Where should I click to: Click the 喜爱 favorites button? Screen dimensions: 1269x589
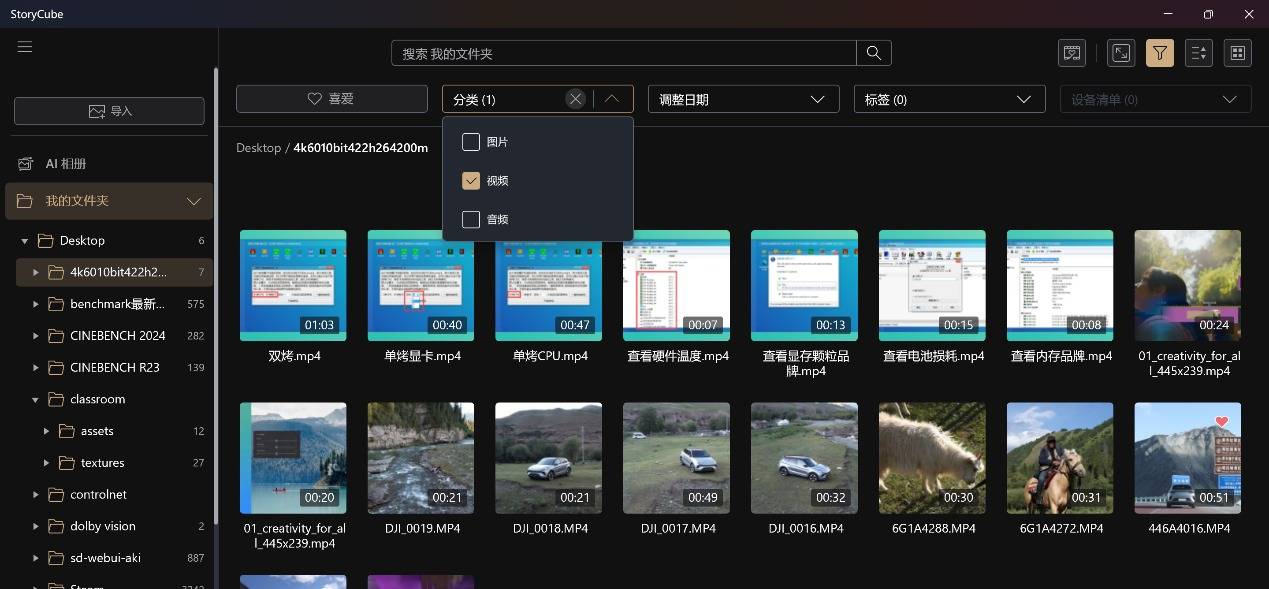tap(331, 99)
